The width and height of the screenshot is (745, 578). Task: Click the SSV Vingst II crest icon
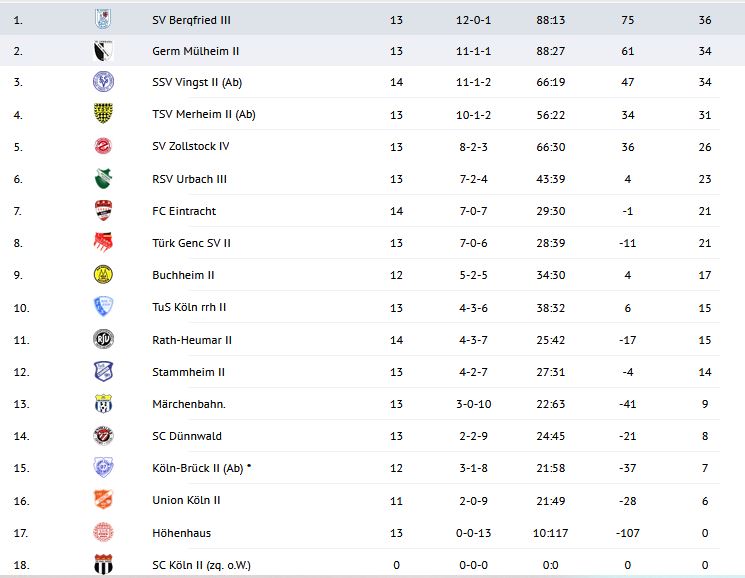pyautogui.click(x=103, y=82)
